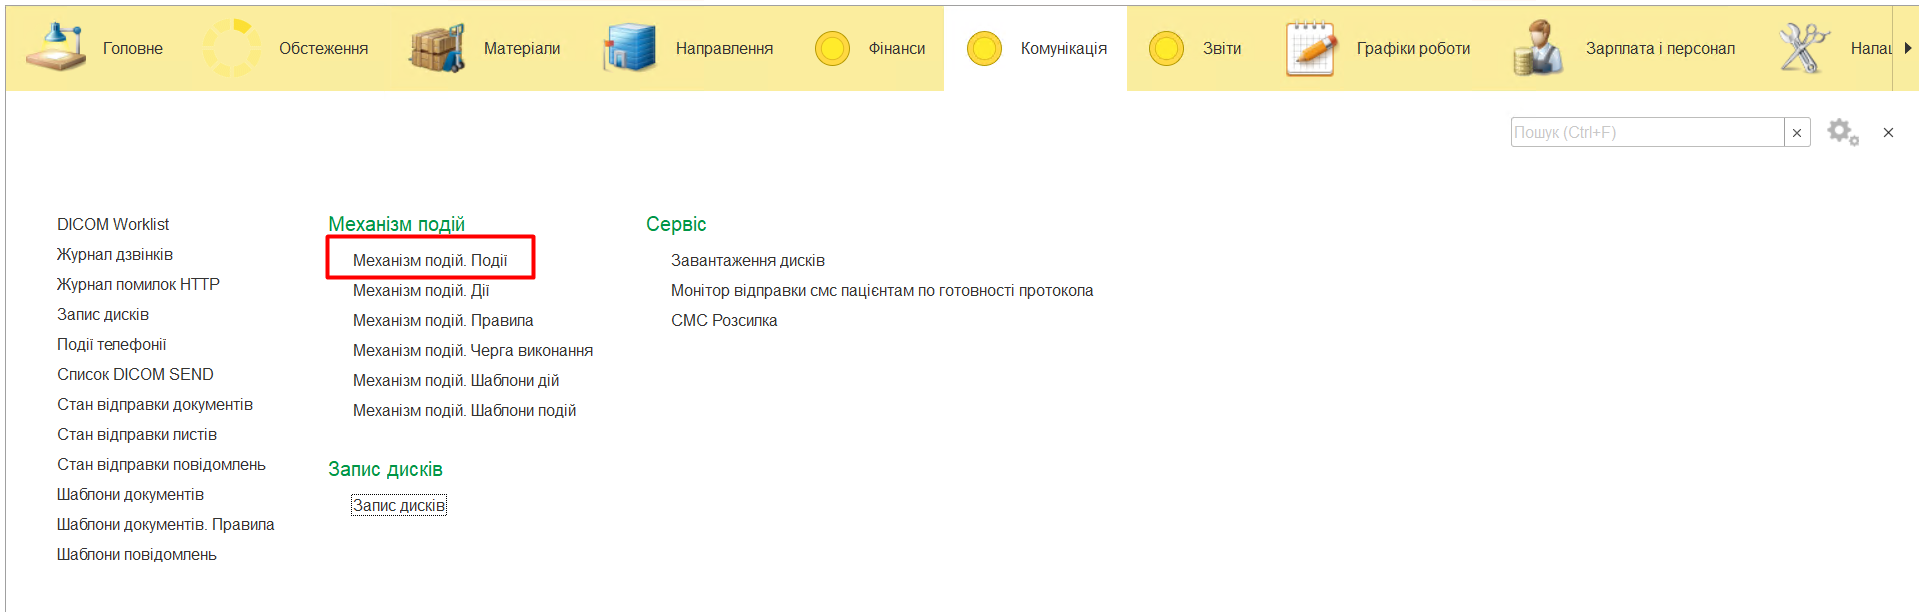1919x612 pixels.
Task: Open Механізм подій. Черга виконання
Action: [473, 350]
